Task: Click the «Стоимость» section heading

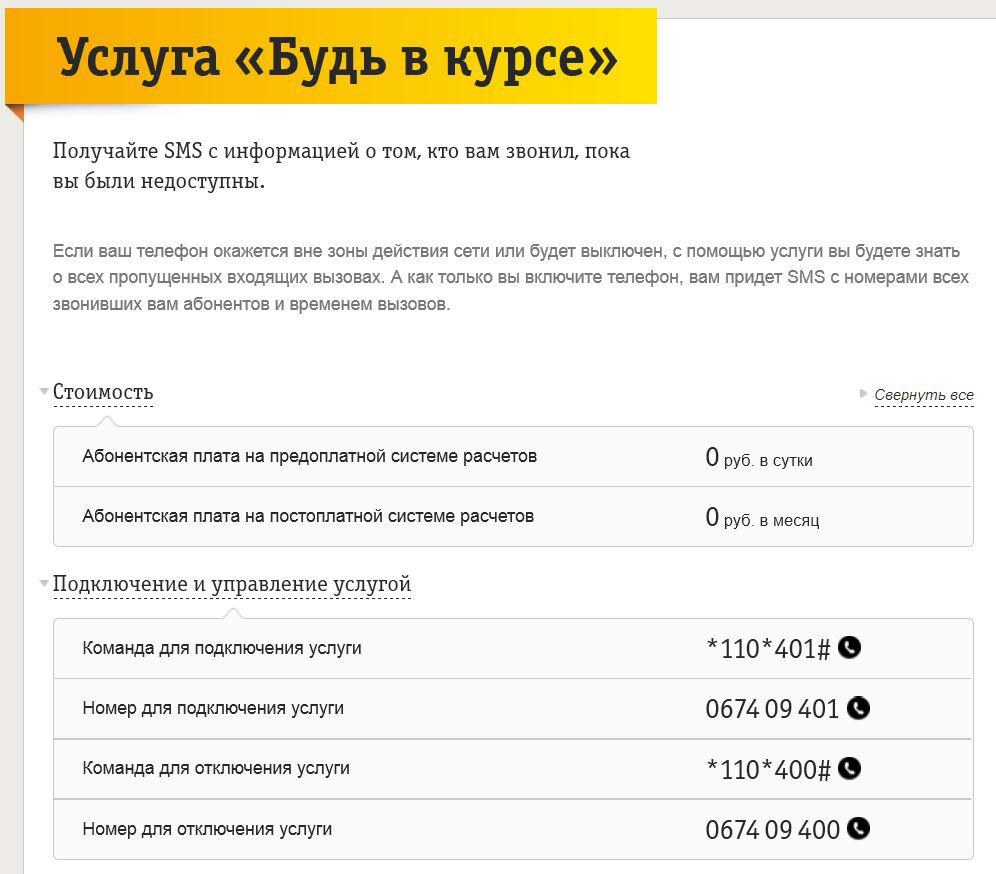Action: [103, 392]
